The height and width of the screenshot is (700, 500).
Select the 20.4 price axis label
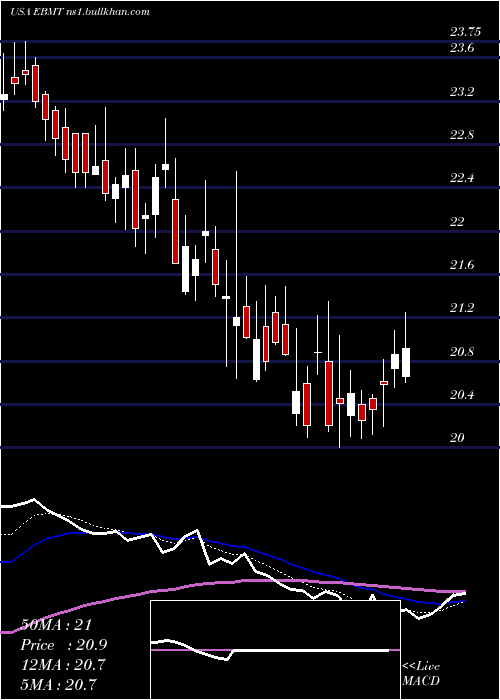pyautogui.click(x=462, y=396)
